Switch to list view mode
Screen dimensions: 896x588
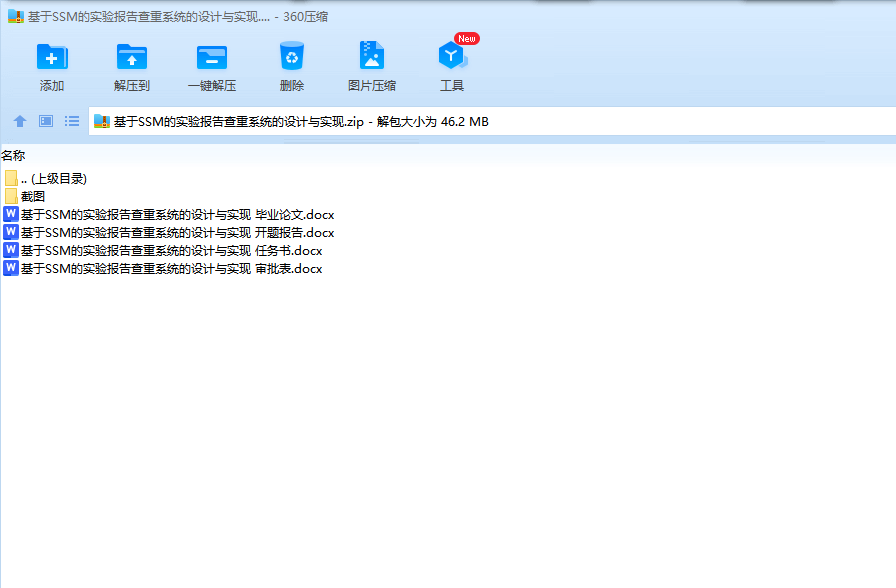click(x=72, y=121)
